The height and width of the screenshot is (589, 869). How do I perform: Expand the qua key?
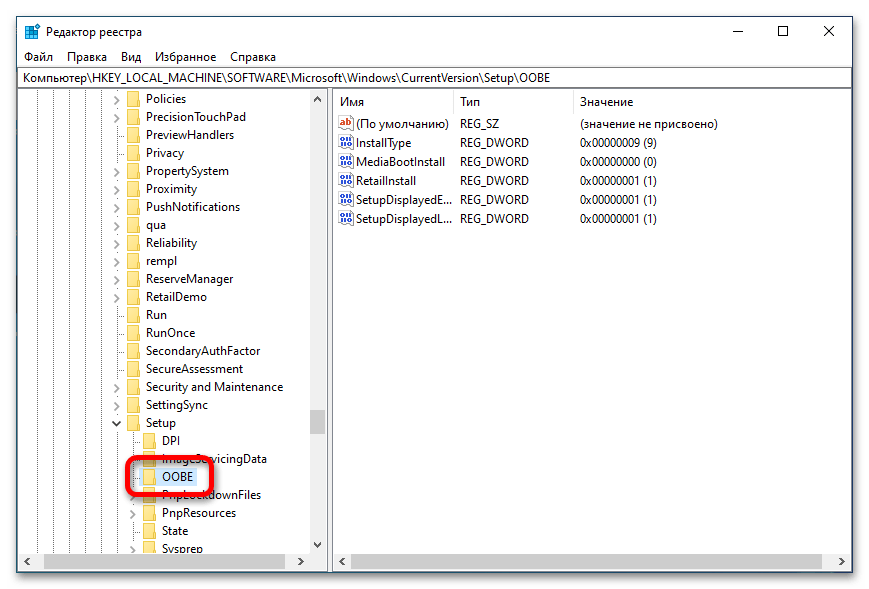pos(116,227)
